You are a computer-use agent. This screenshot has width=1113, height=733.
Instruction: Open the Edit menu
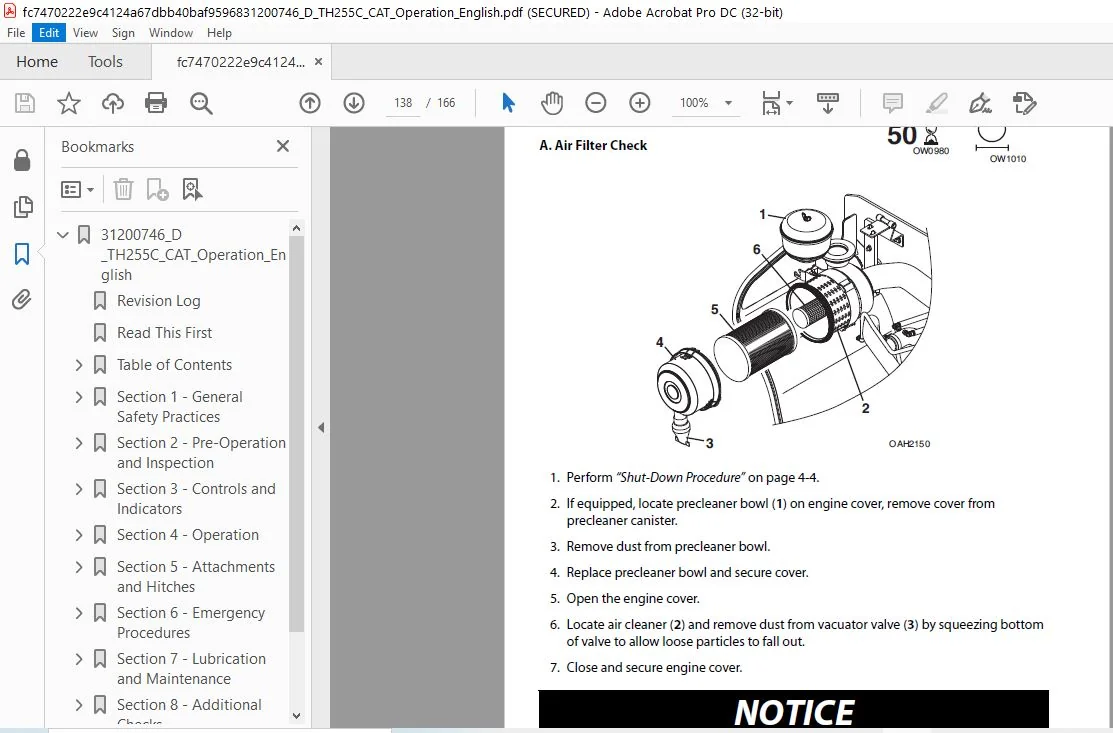pos(49,33)
